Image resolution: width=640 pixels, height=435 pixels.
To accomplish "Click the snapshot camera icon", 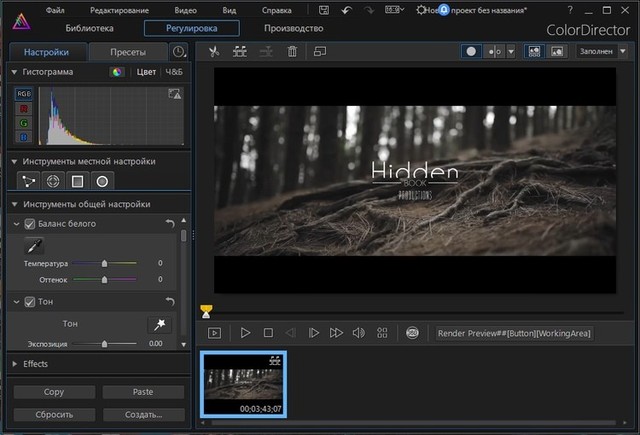I will click(412, 332).
